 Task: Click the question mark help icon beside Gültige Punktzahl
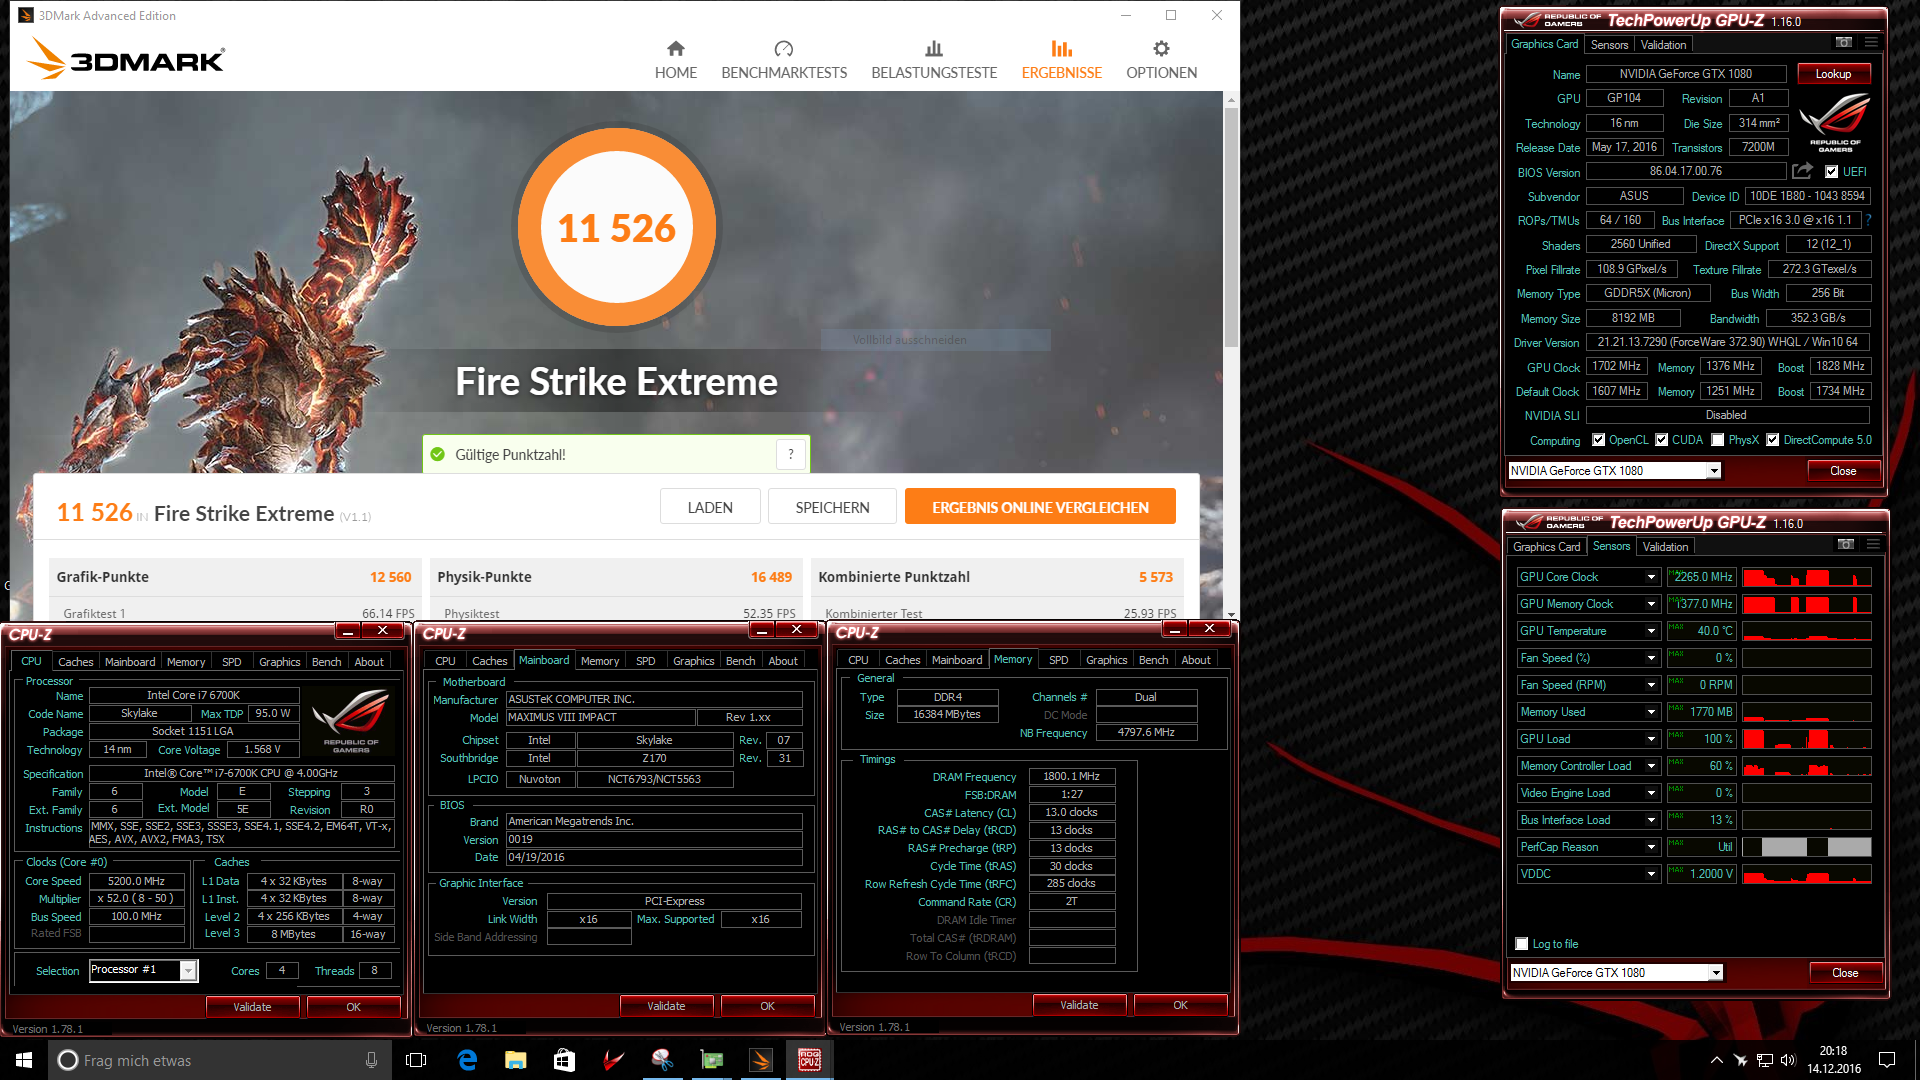791,454
